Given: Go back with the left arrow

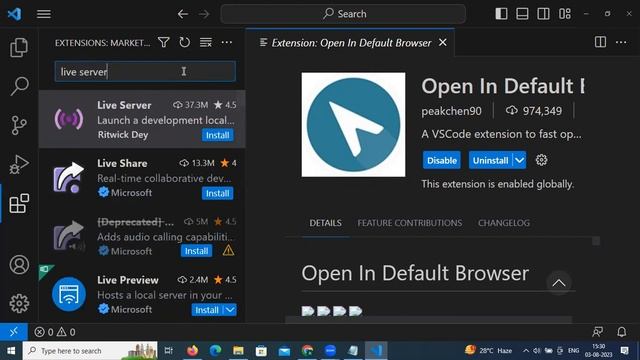Looking at the screenshot, I should [182, 14].
